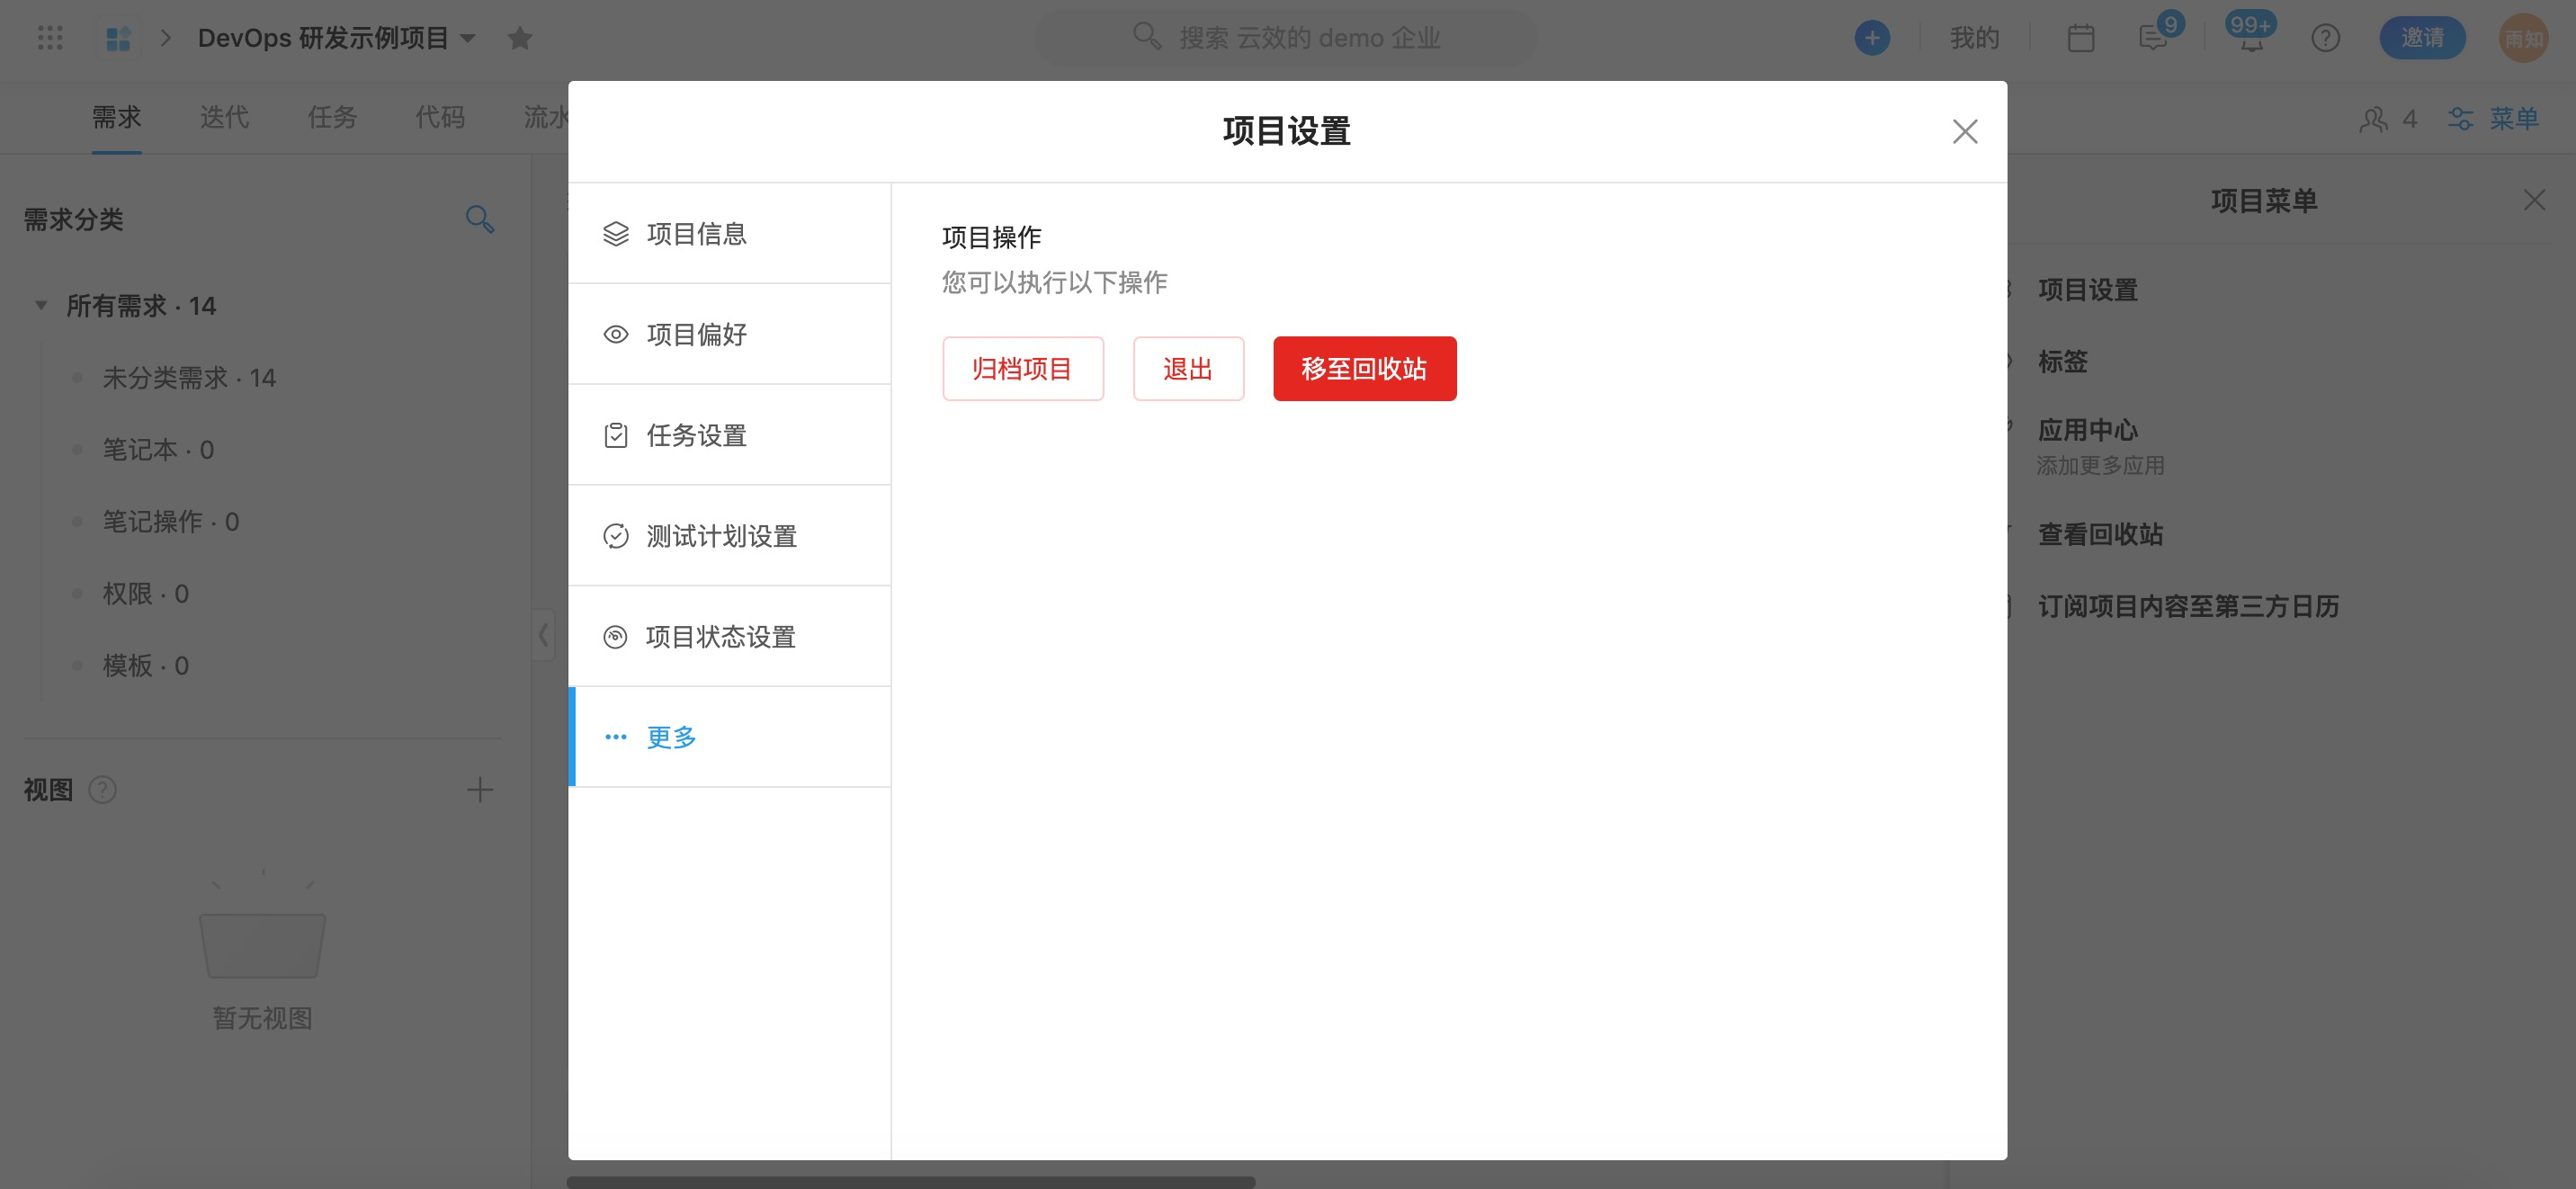Open 项目状态设置 settings section

tap(729, 637)
